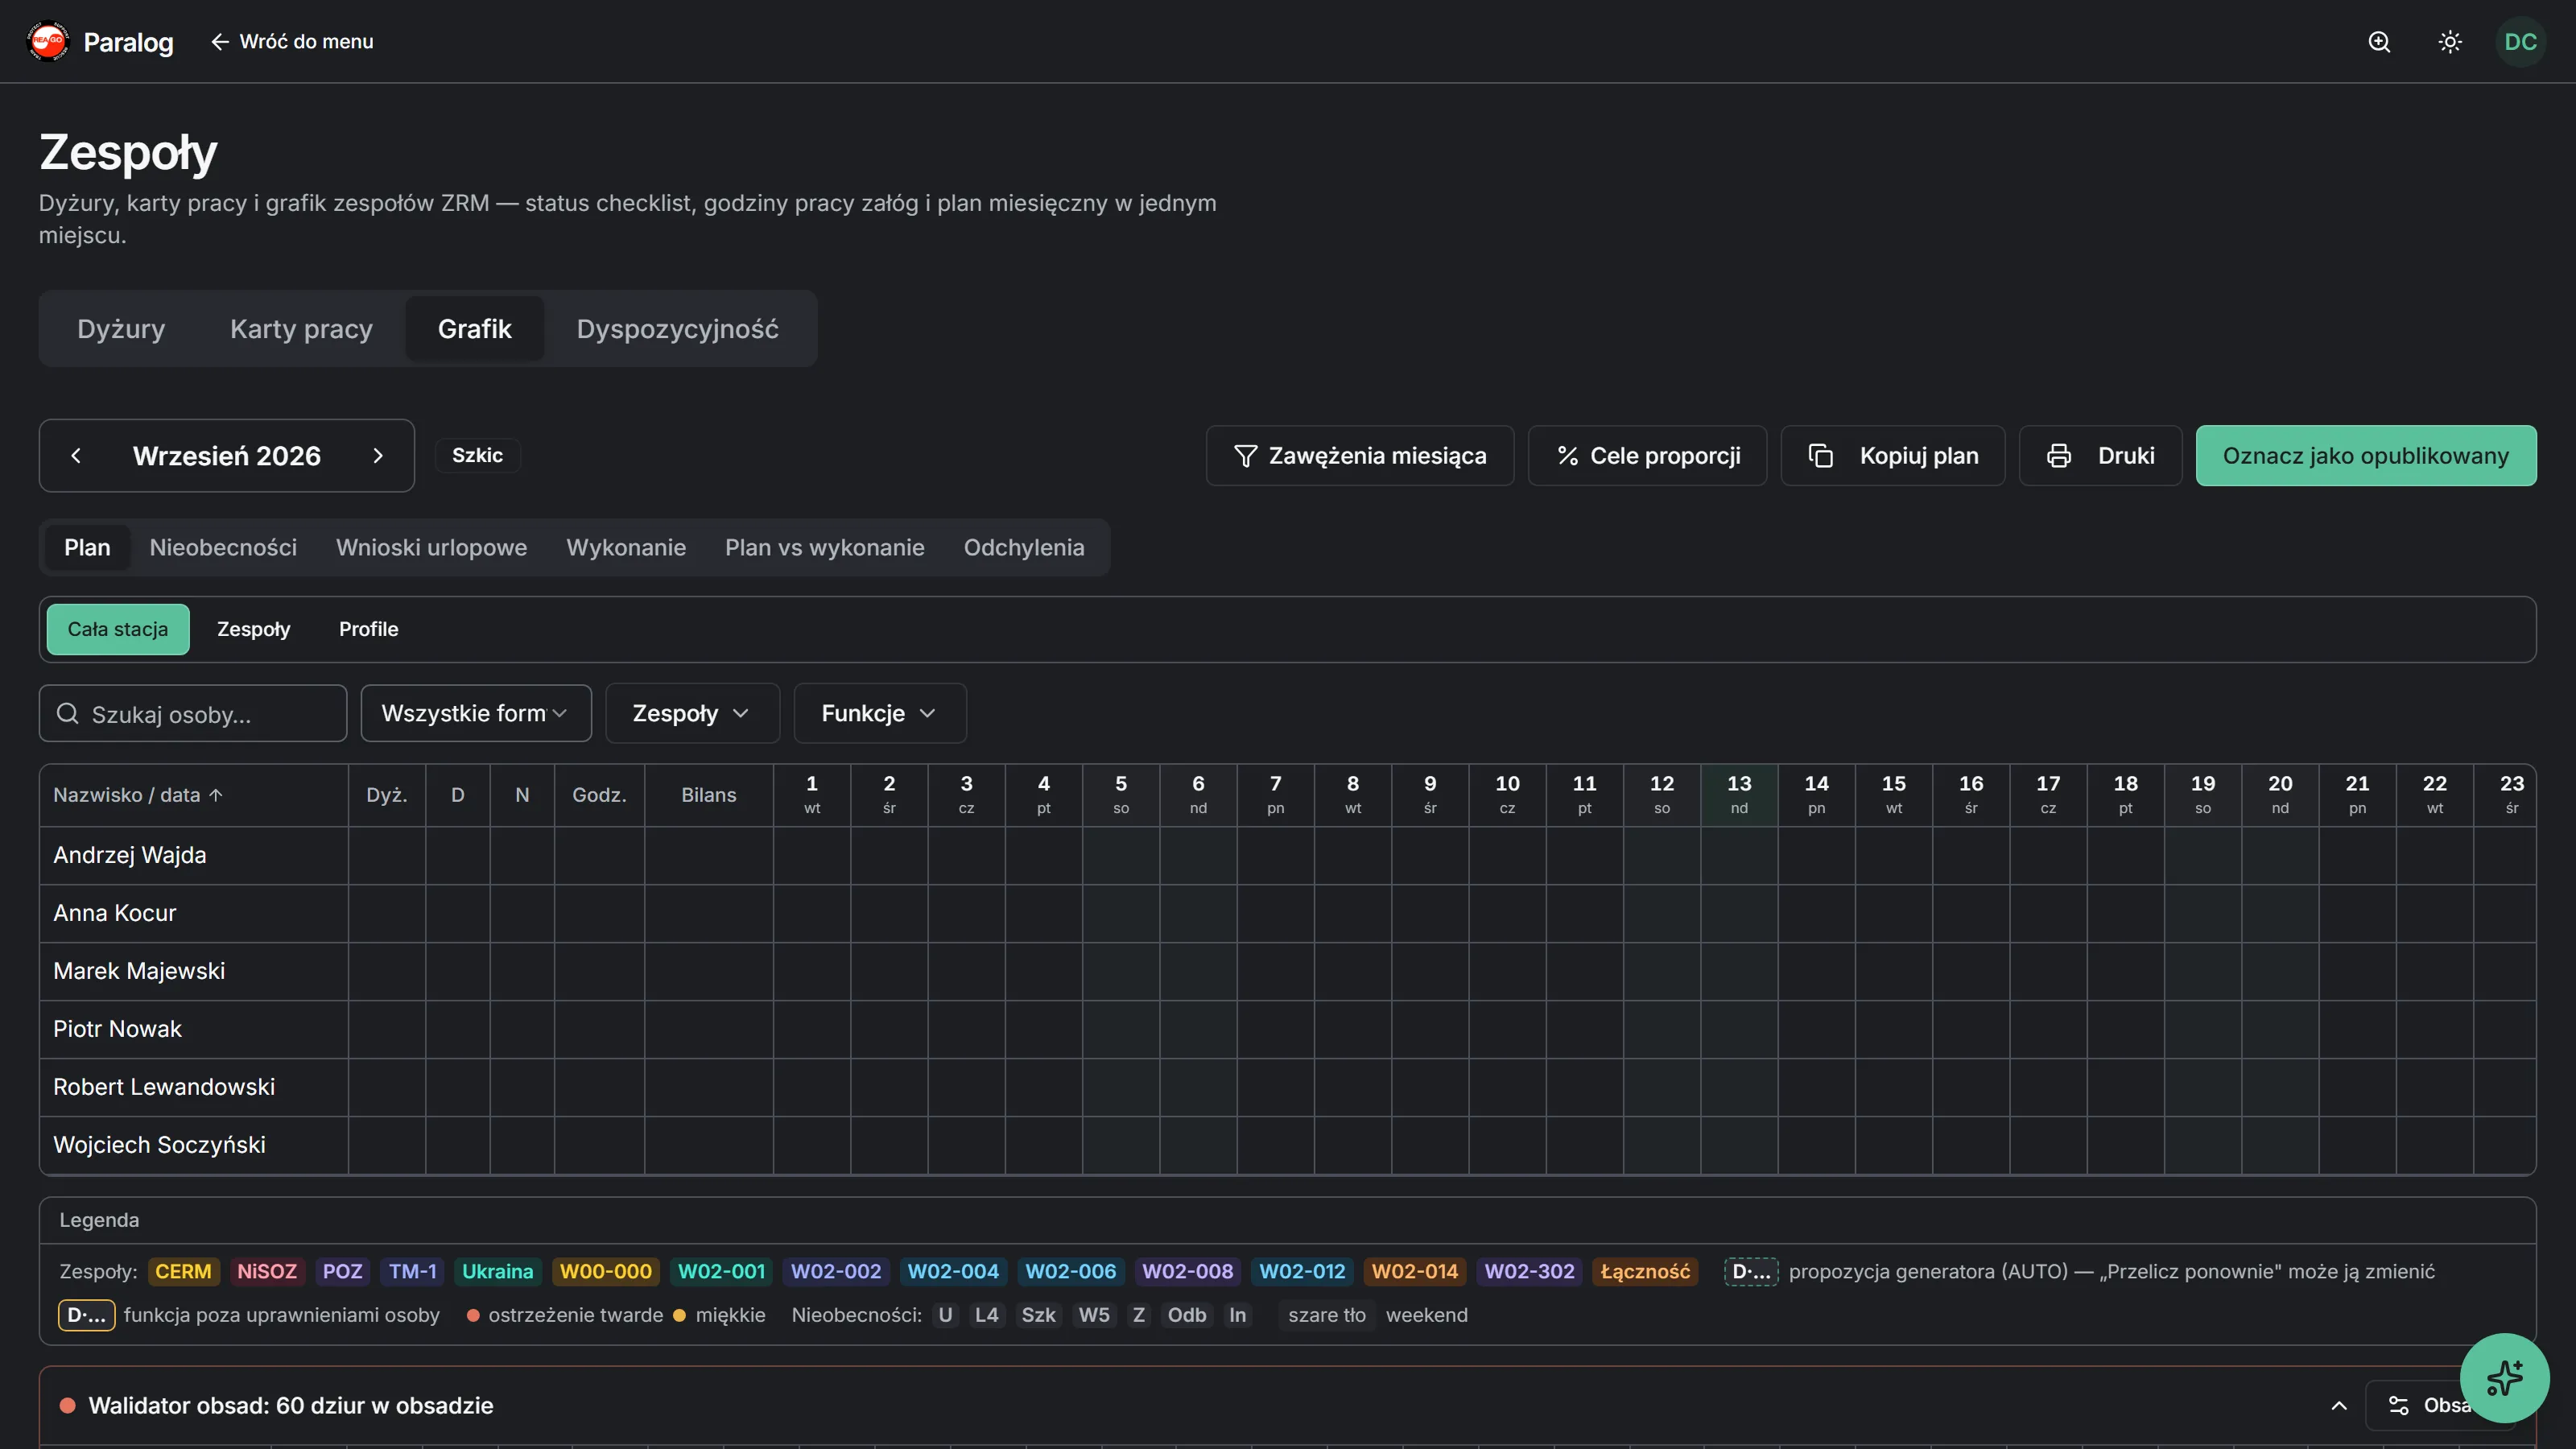Select the Robert Lewandowski row

(x=1287, y=1088)
